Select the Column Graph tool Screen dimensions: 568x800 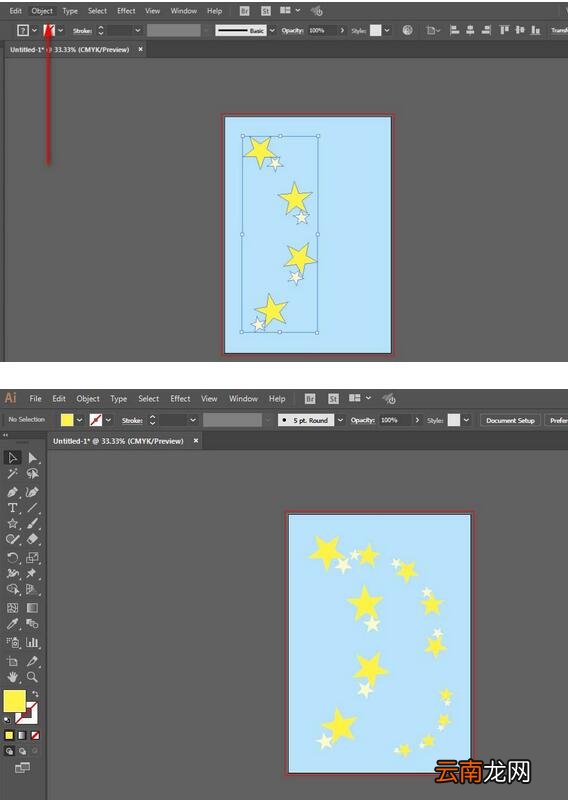(x=32, y=642)
